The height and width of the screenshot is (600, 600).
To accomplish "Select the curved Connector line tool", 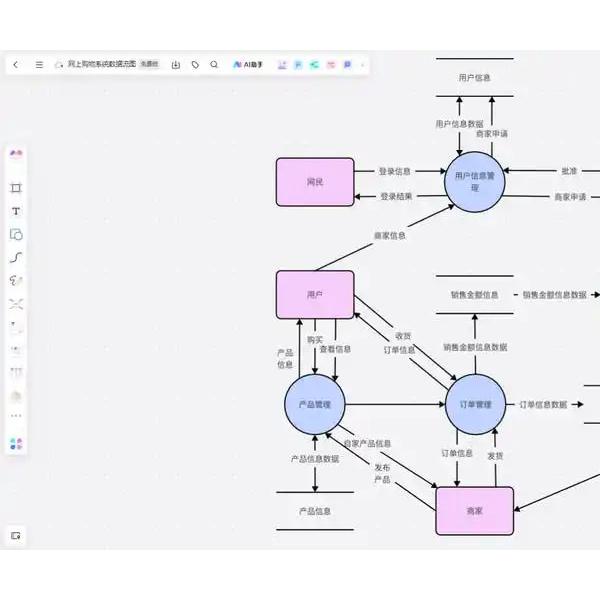I will pyautogui.click(x=16, y=257).
